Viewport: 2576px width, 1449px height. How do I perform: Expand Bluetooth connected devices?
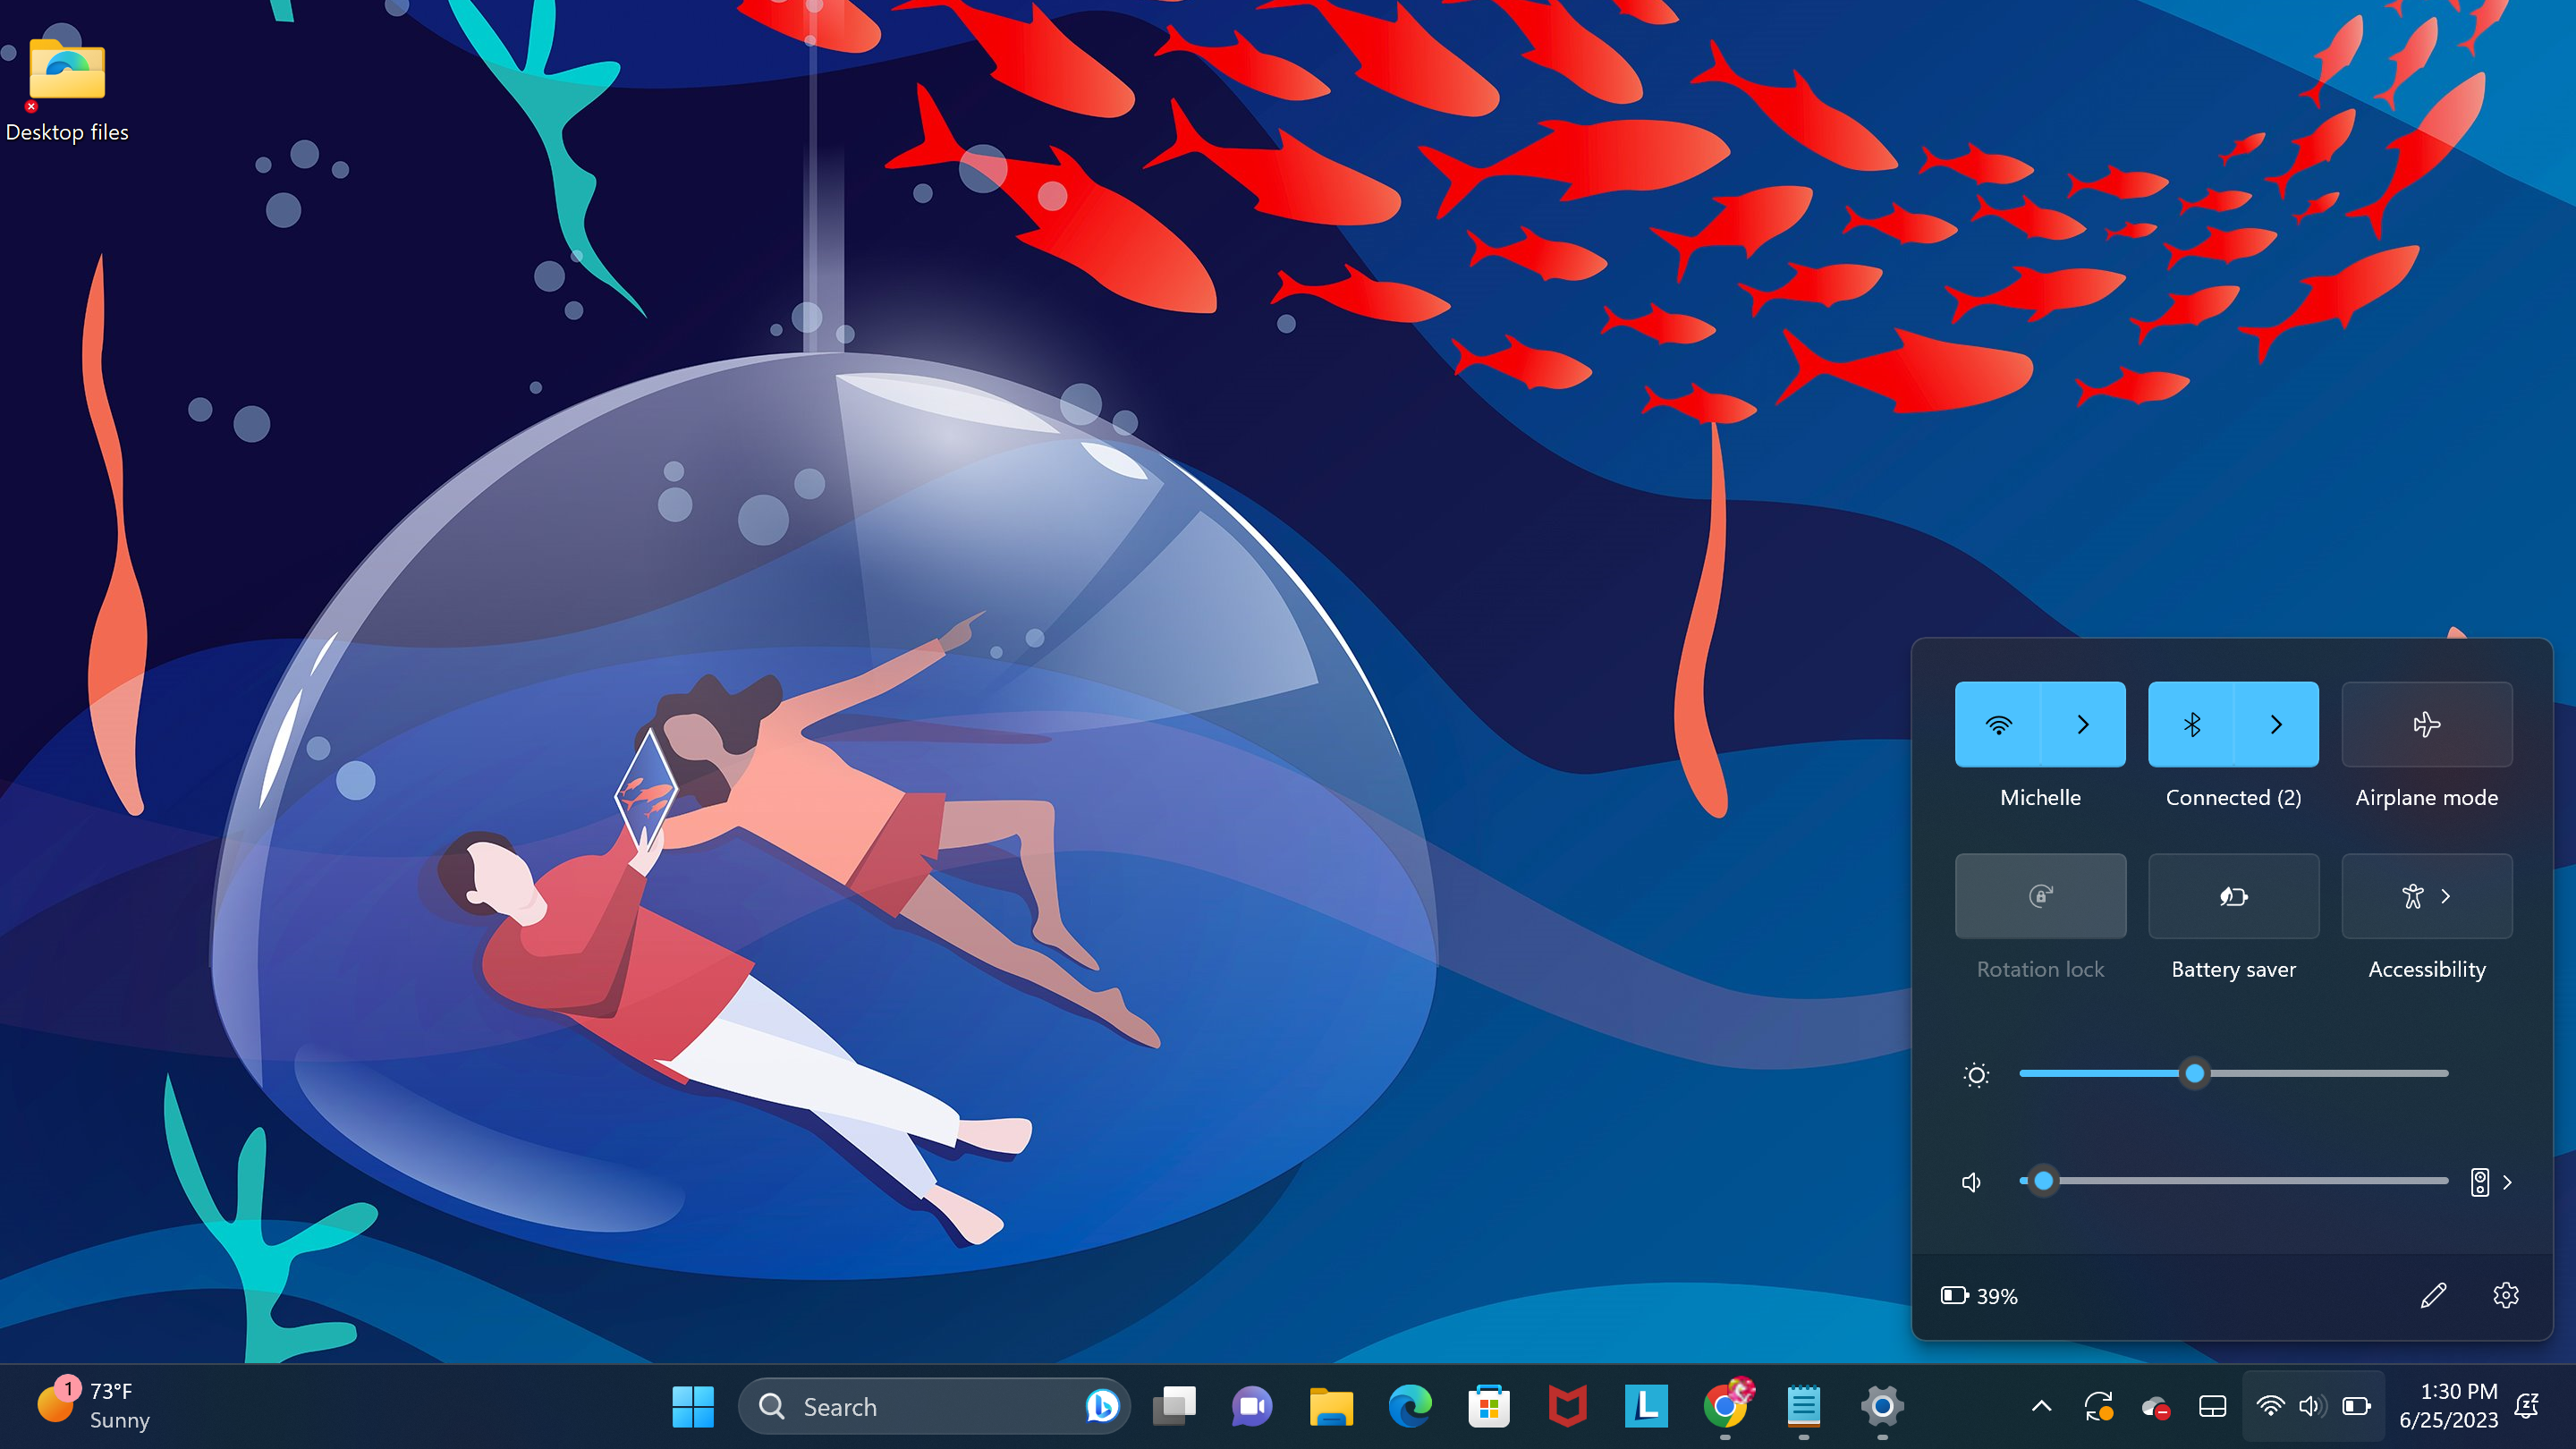[x=2277, y=725]
